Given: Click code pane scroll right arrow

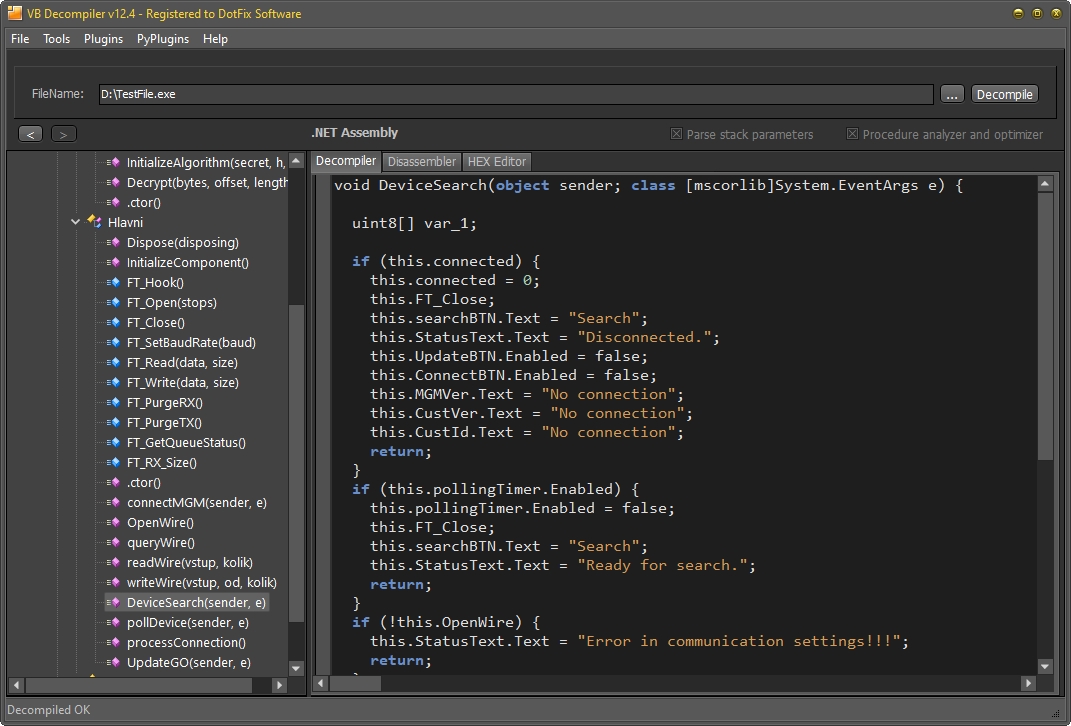Looking at the screenshot, I should pos(1029,684).
